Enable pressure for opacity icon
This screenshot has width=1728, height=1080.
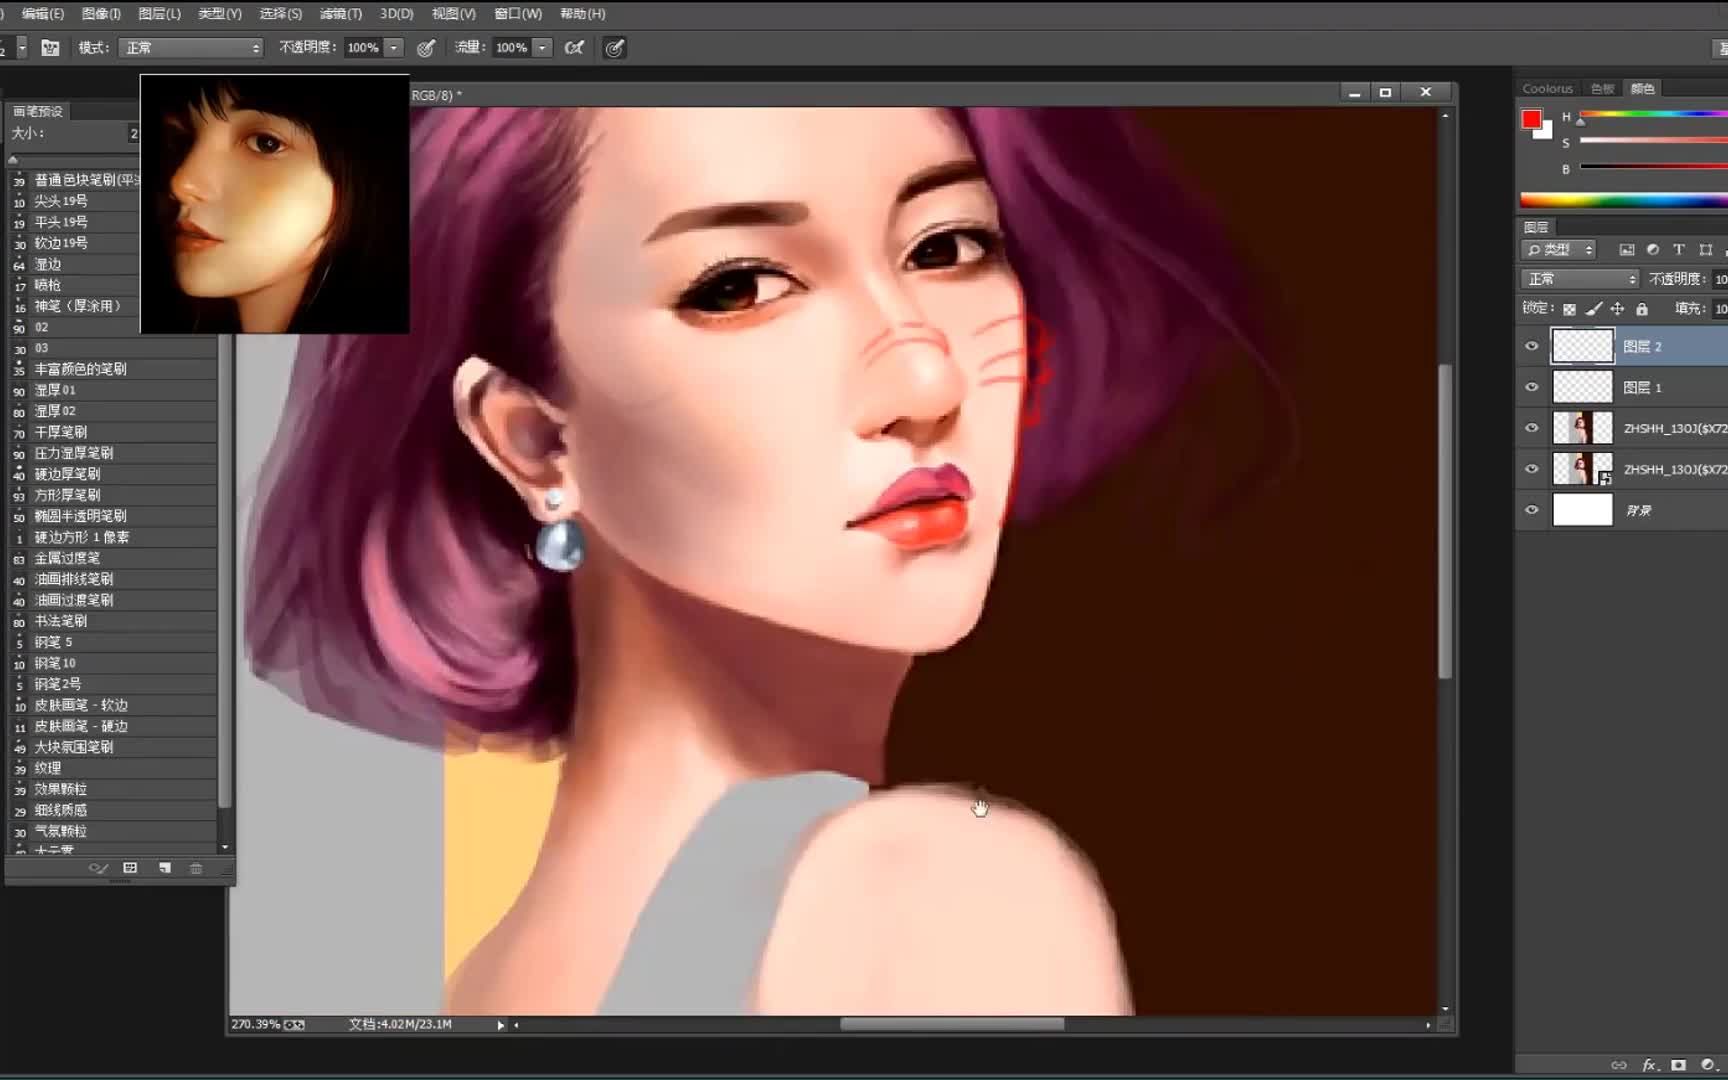pyautogui.click(x=426, y=47)
